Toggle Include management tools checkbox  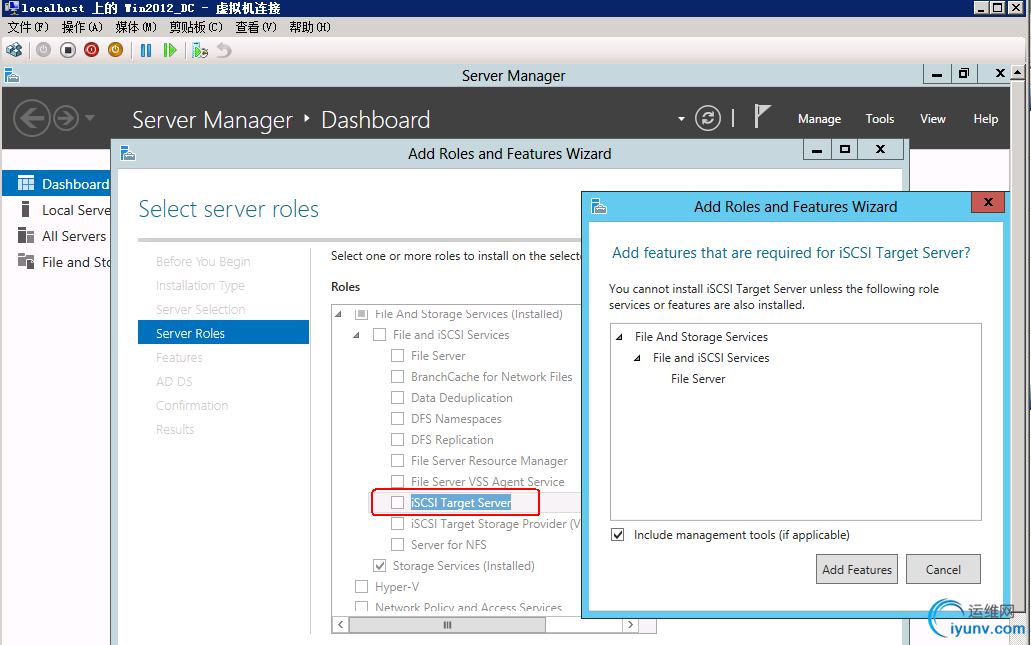pos(617,535)
